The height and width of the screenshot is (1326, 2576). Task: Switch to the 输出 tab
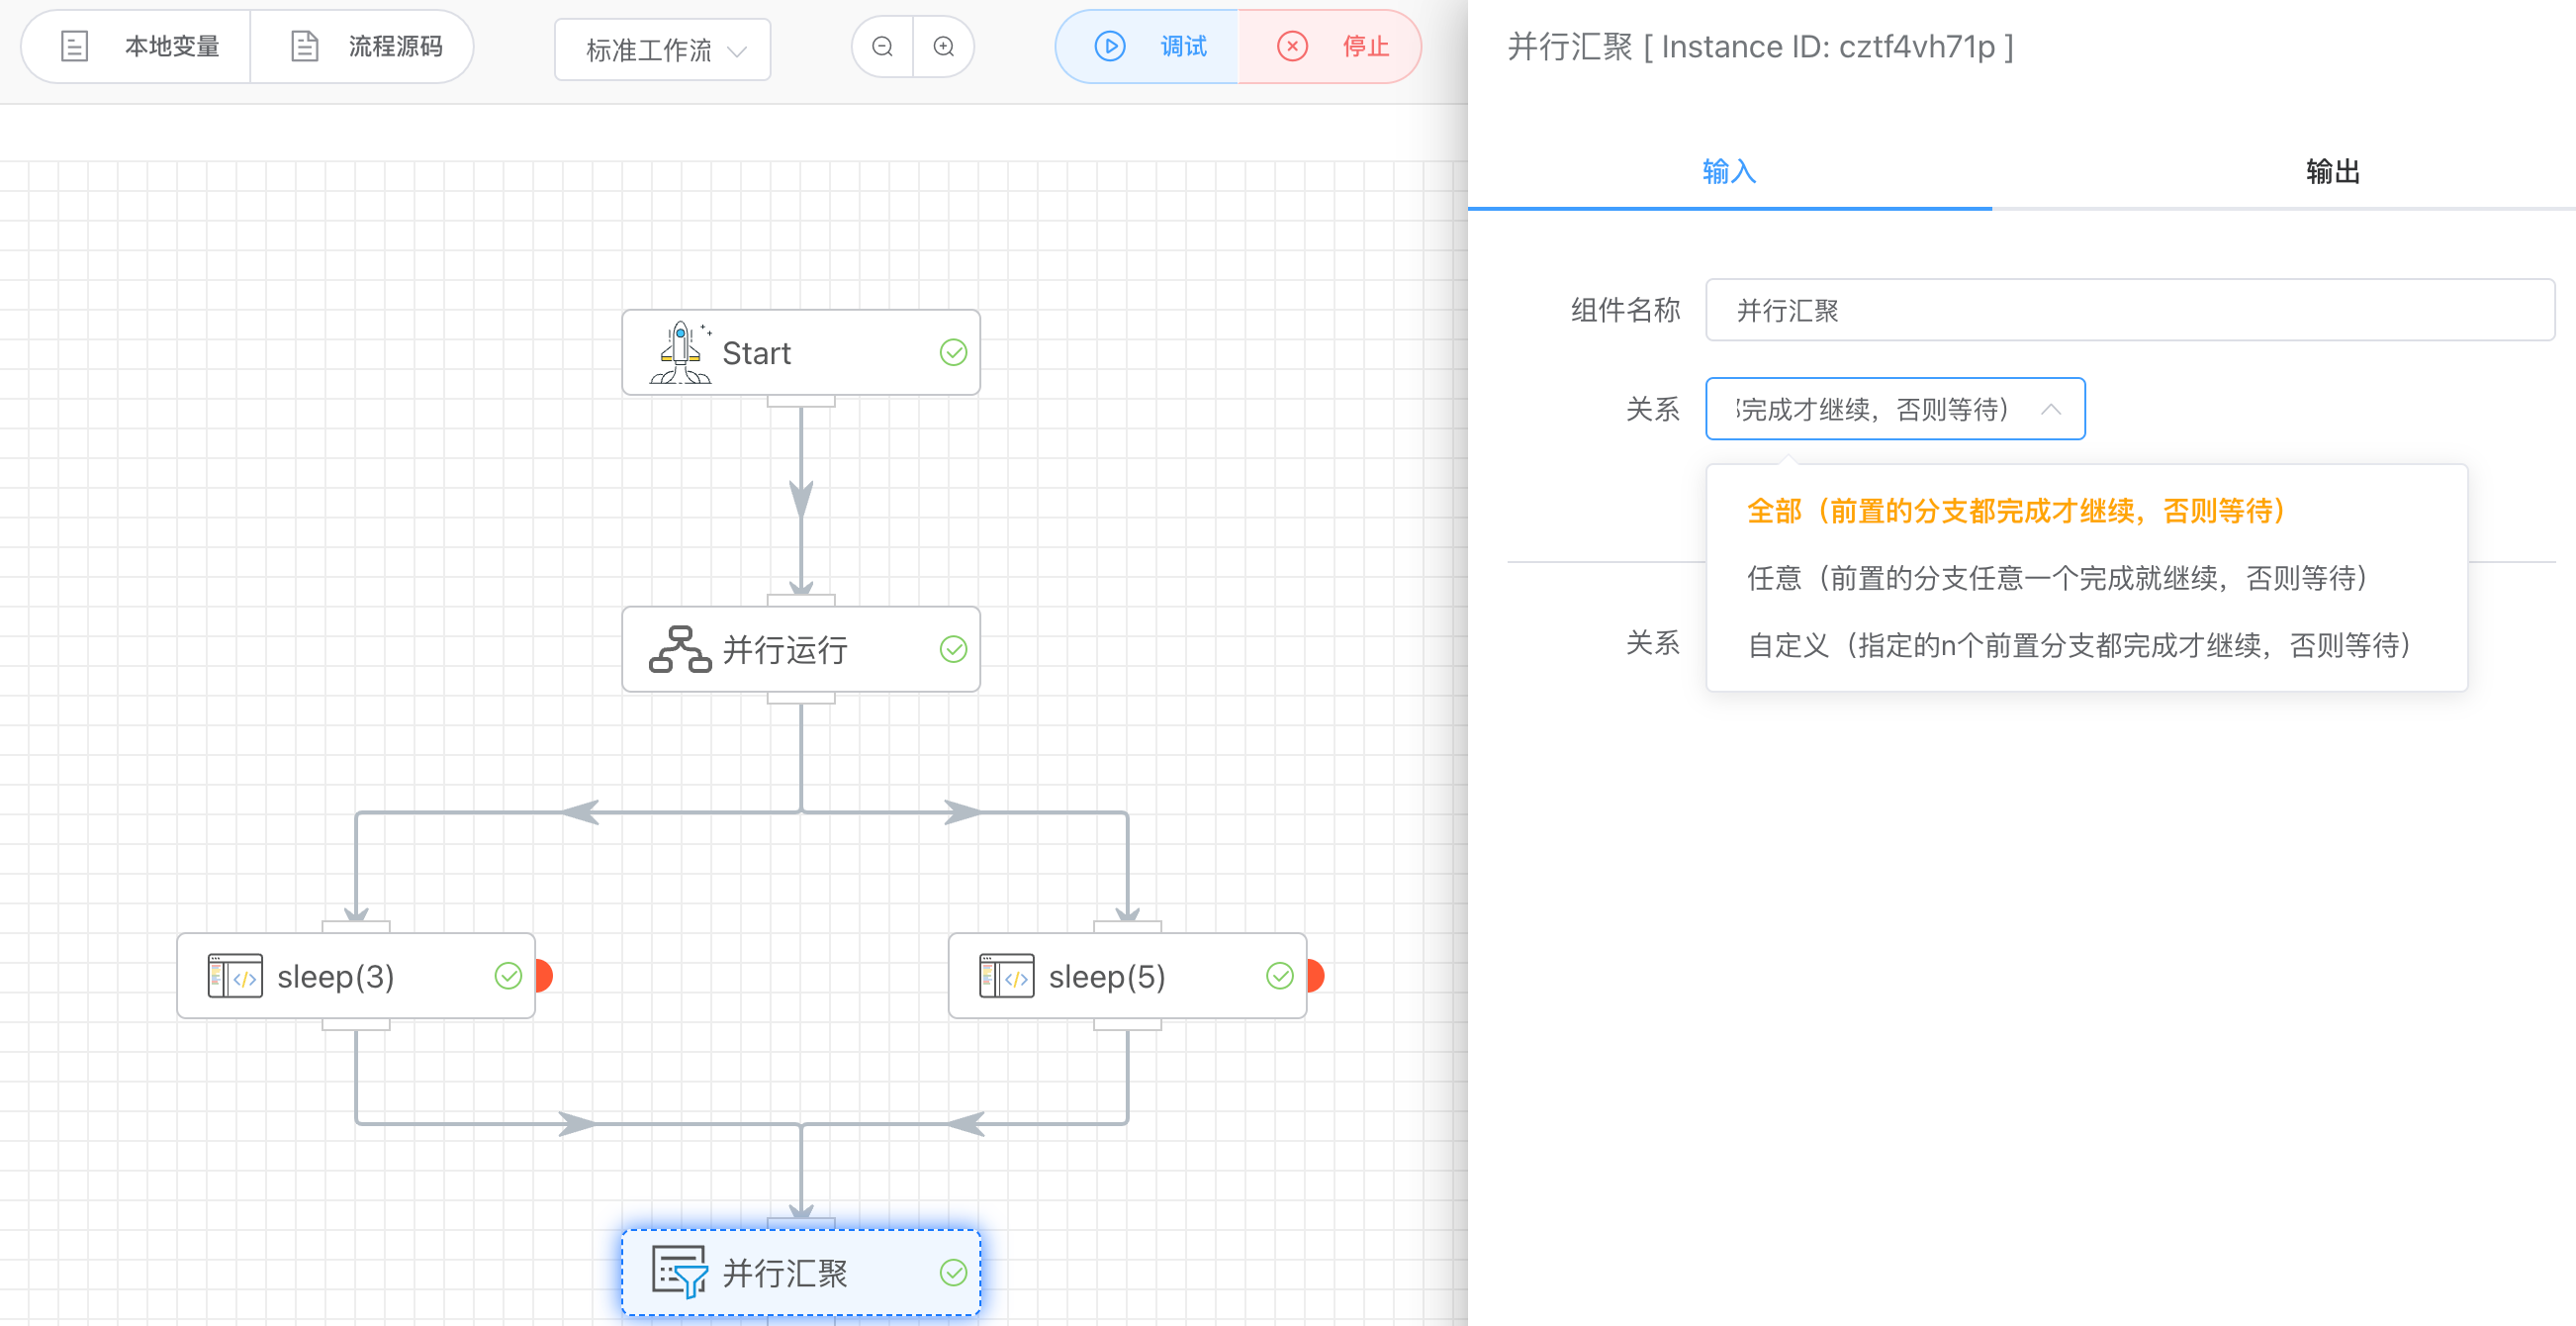2332,172
